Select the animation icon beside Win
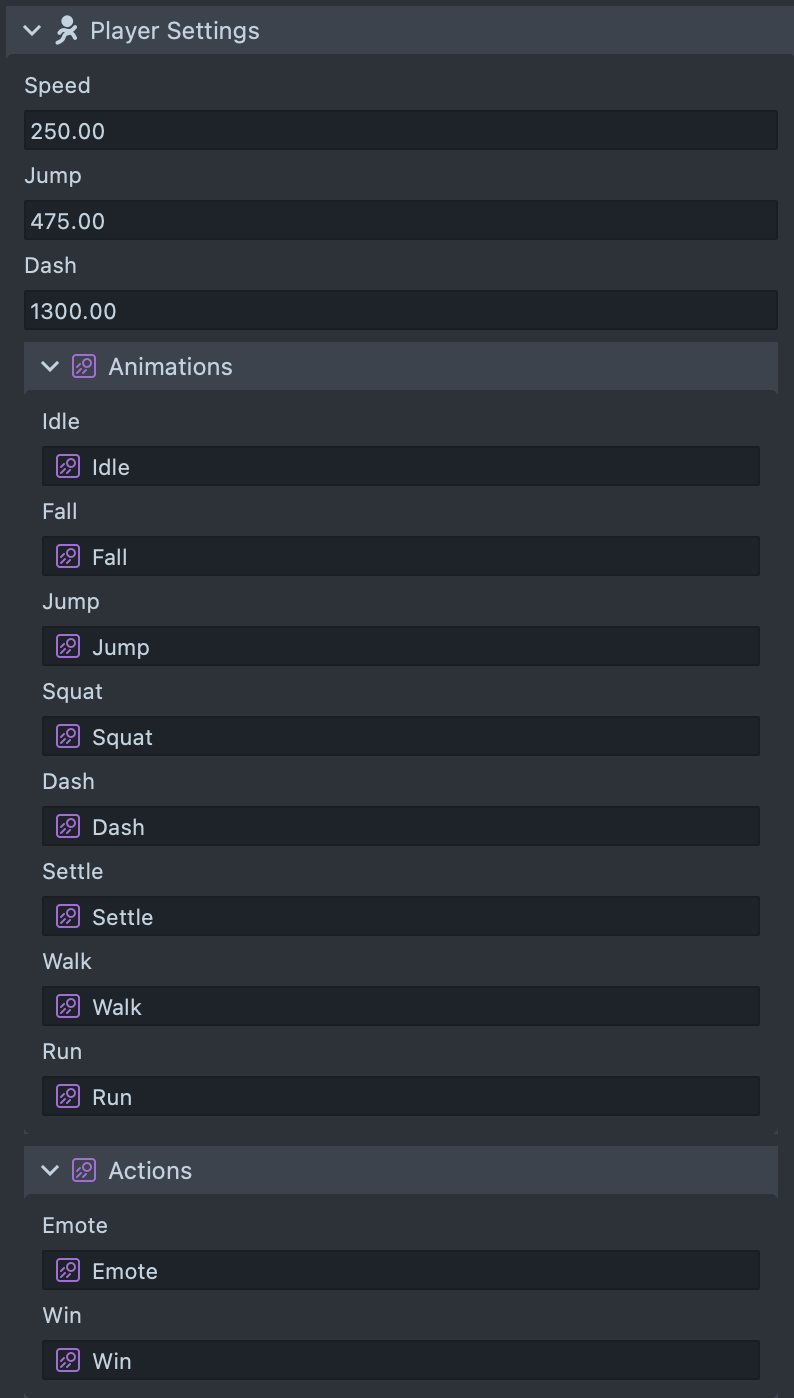 (66, 1360)
